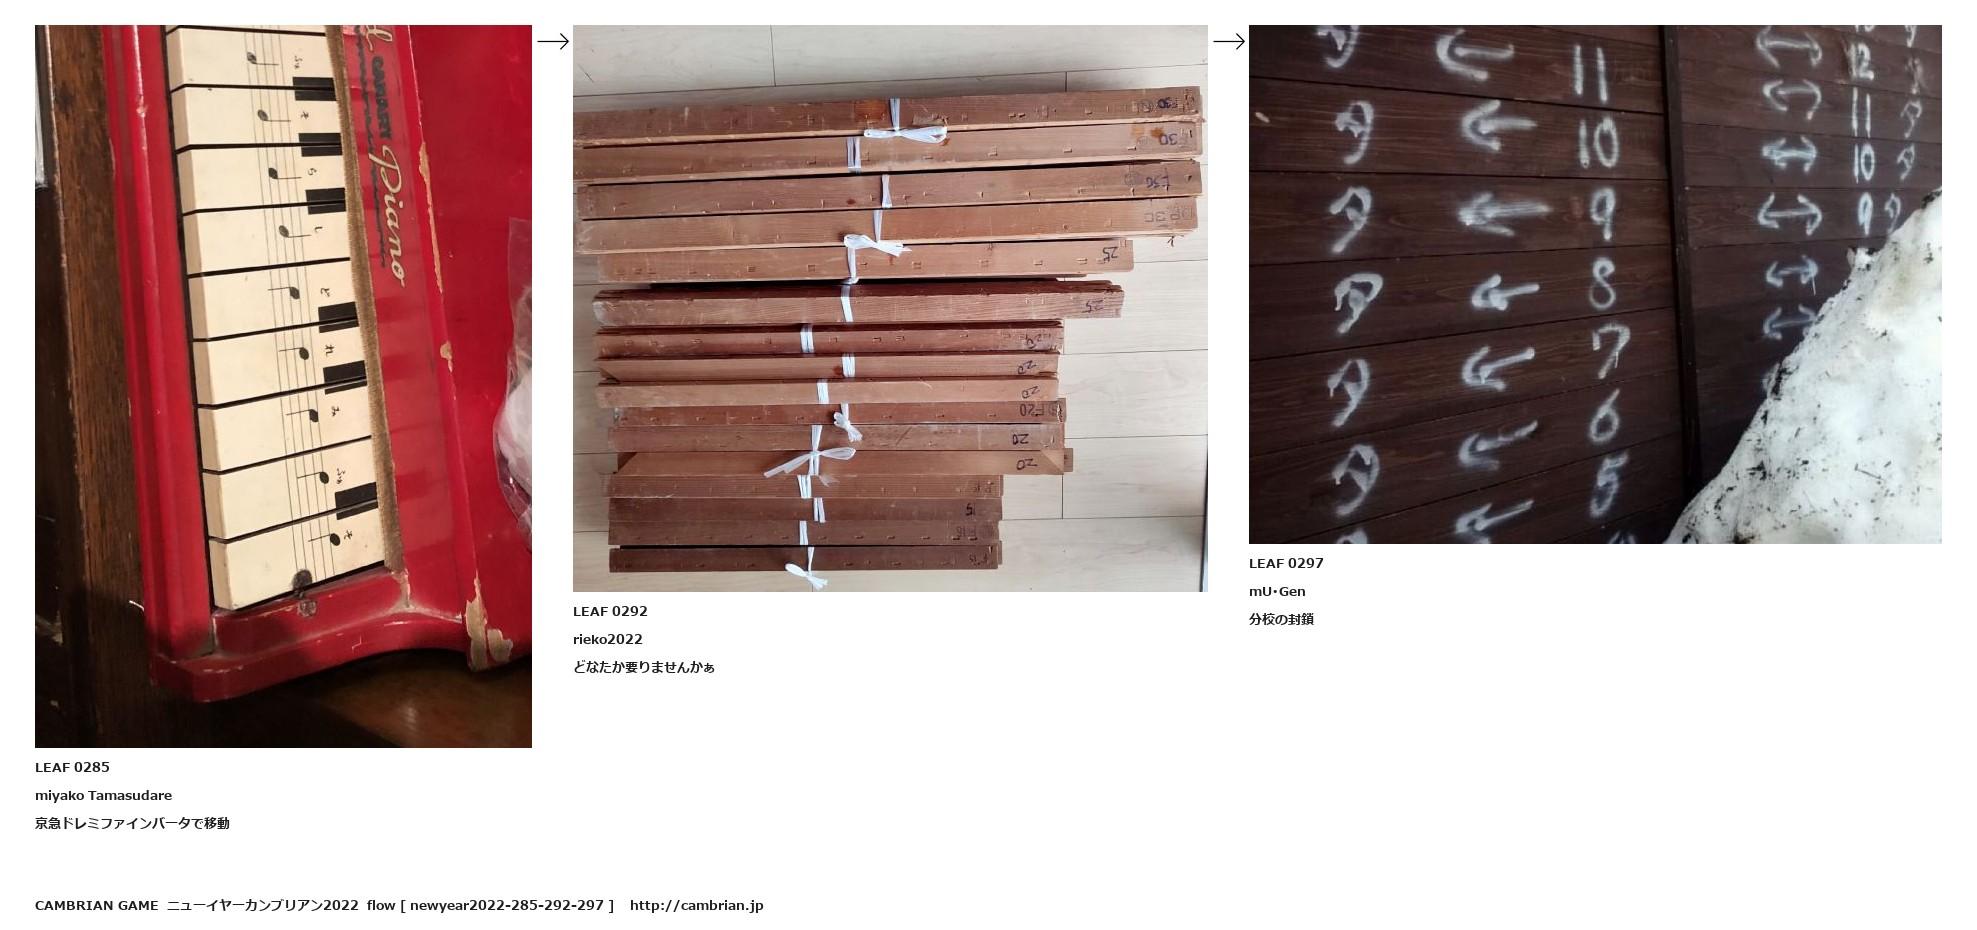Click the arrow between first and second photos
Image resolution: width=1977 pixels, height=930 pixels.
click(553, 41)
